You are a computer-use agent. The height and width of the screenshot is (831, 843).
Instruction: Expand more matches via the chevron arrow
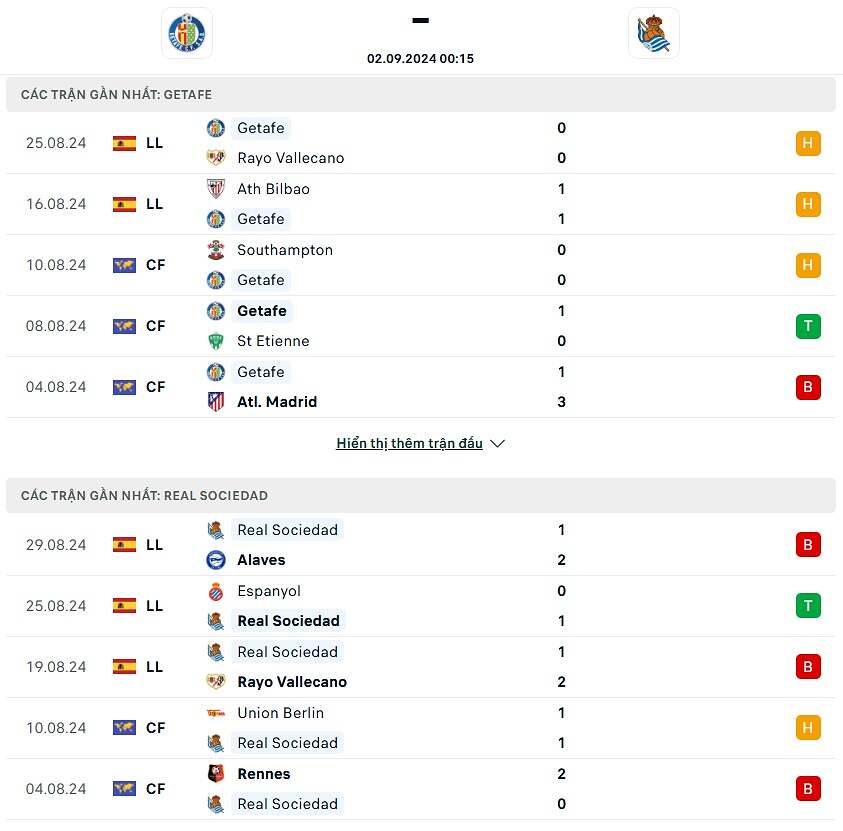click(x=498, y=444)
